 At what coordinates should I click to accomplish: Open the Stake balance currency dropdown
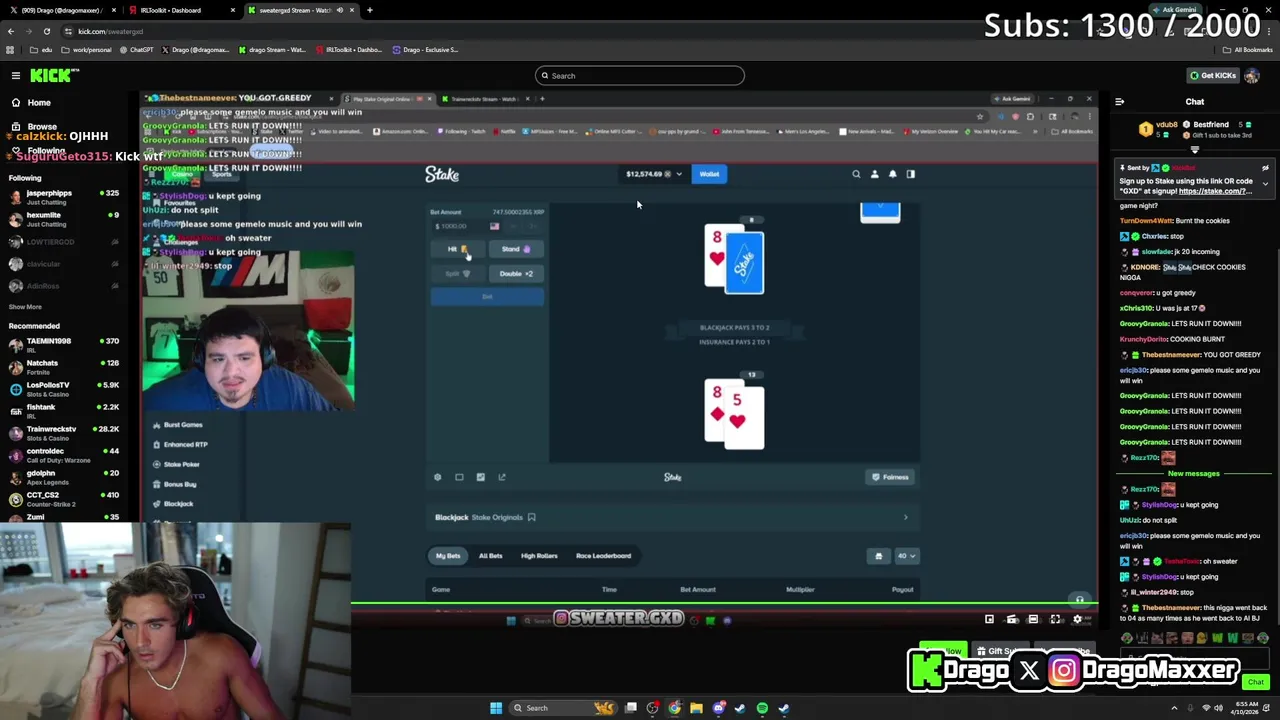(x=654, y=174)
